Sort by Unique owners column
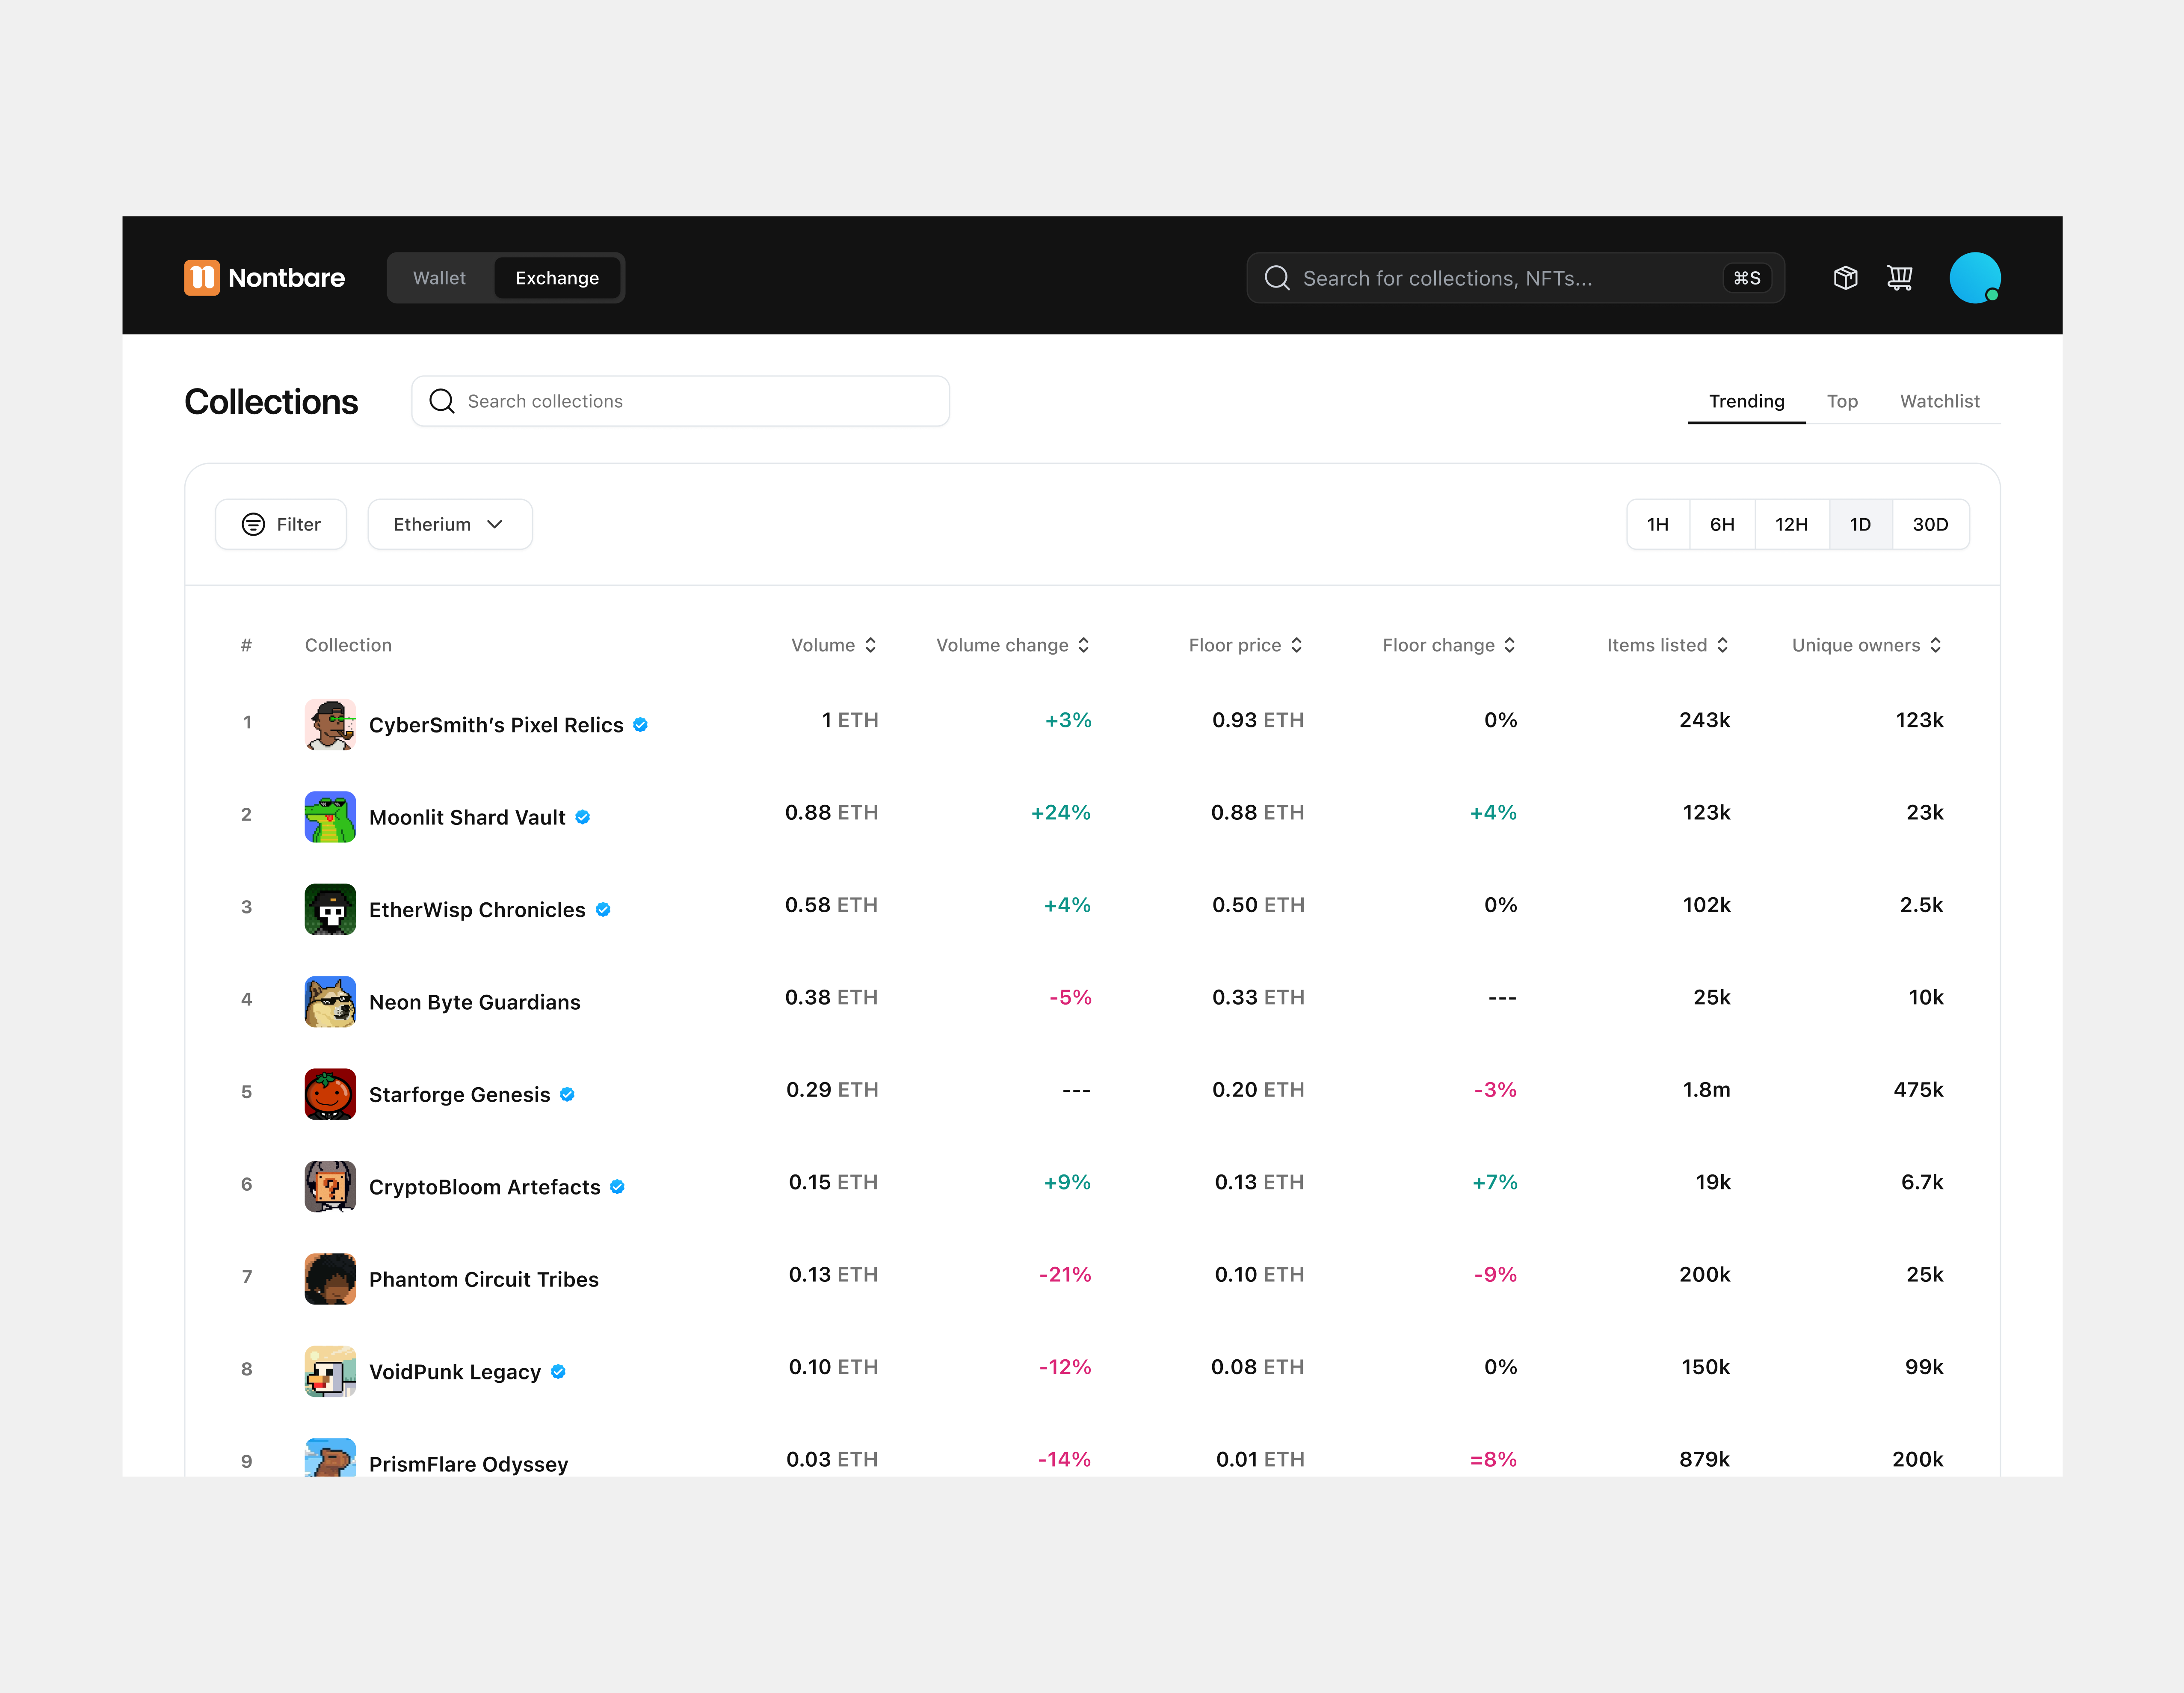 click(x=1867, y=645)
